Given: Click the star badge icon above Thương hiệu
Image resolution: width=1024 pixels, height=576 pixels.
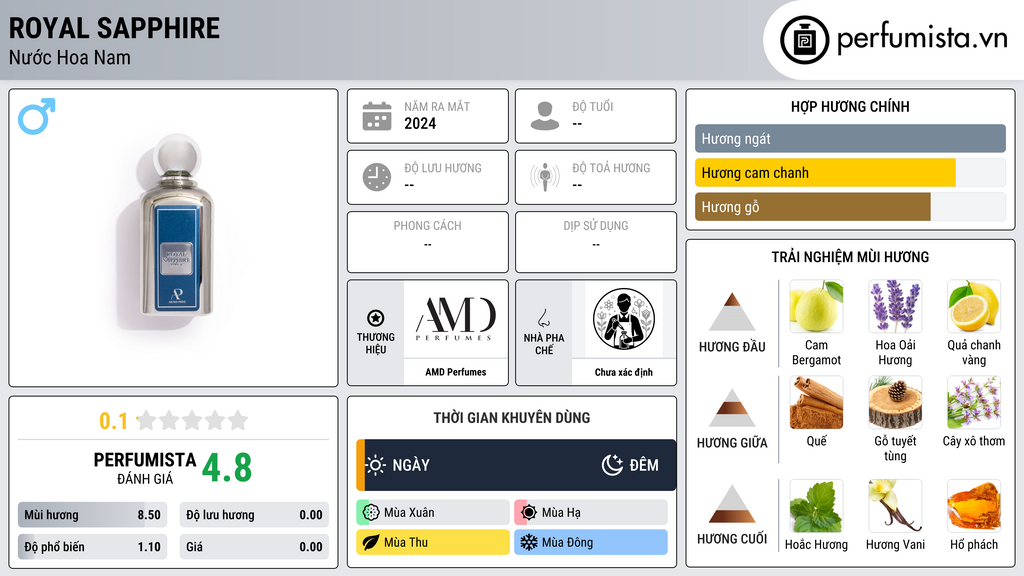Looking at the screenshot, I should 376,318.
